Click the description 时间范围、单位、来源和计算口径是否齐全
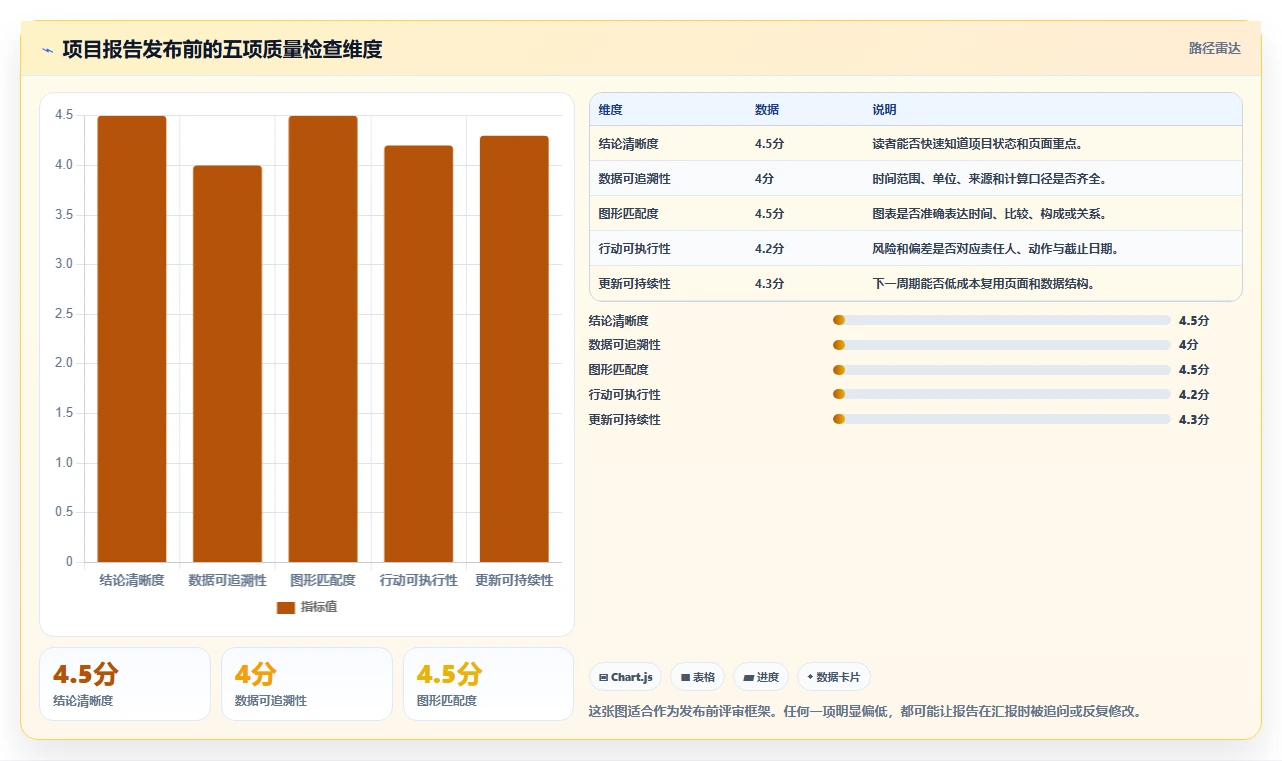 point(989,179)
